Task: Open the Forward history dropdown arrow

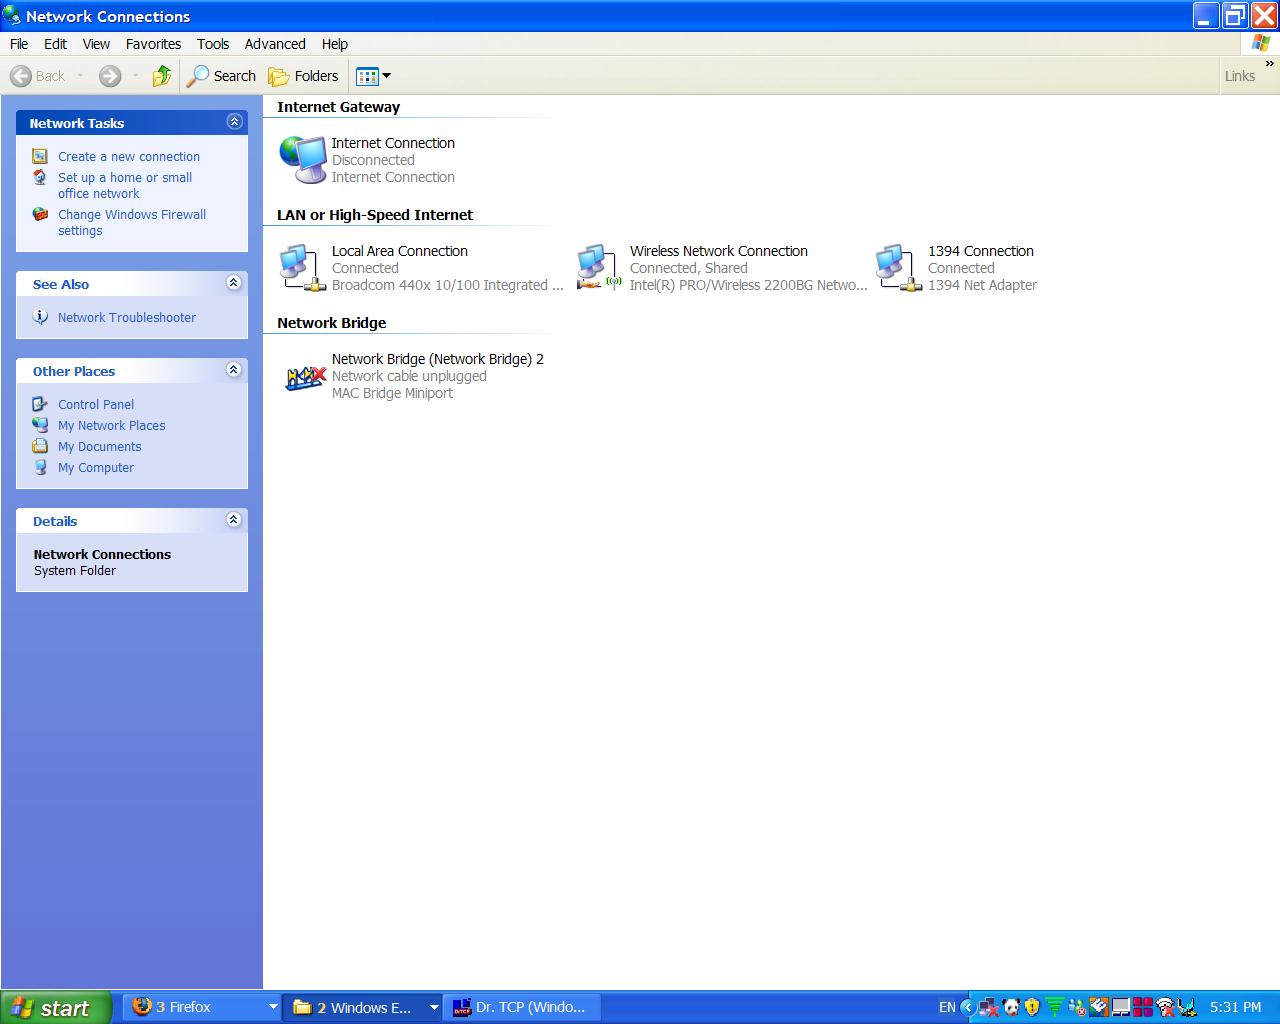Action: pos(135,76)
